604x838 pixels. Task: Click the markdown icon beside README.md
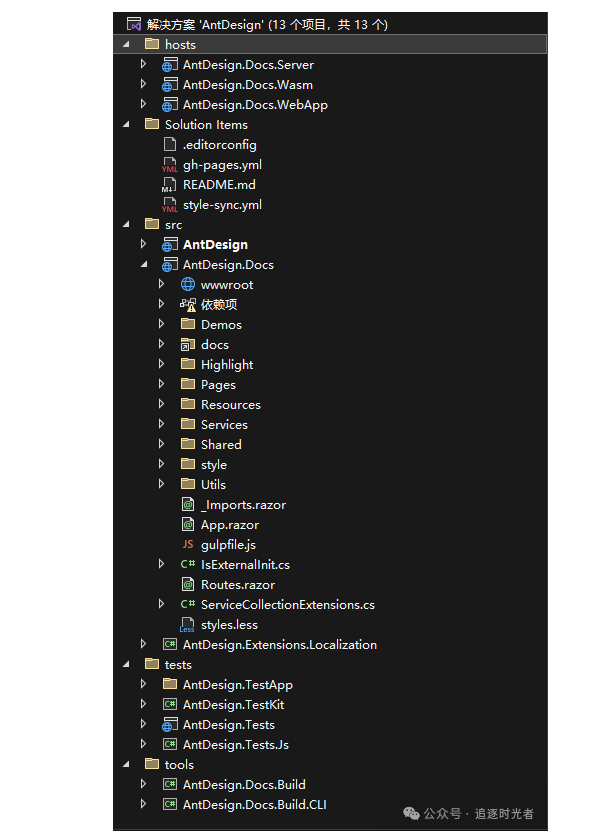[x=169, y=185]
